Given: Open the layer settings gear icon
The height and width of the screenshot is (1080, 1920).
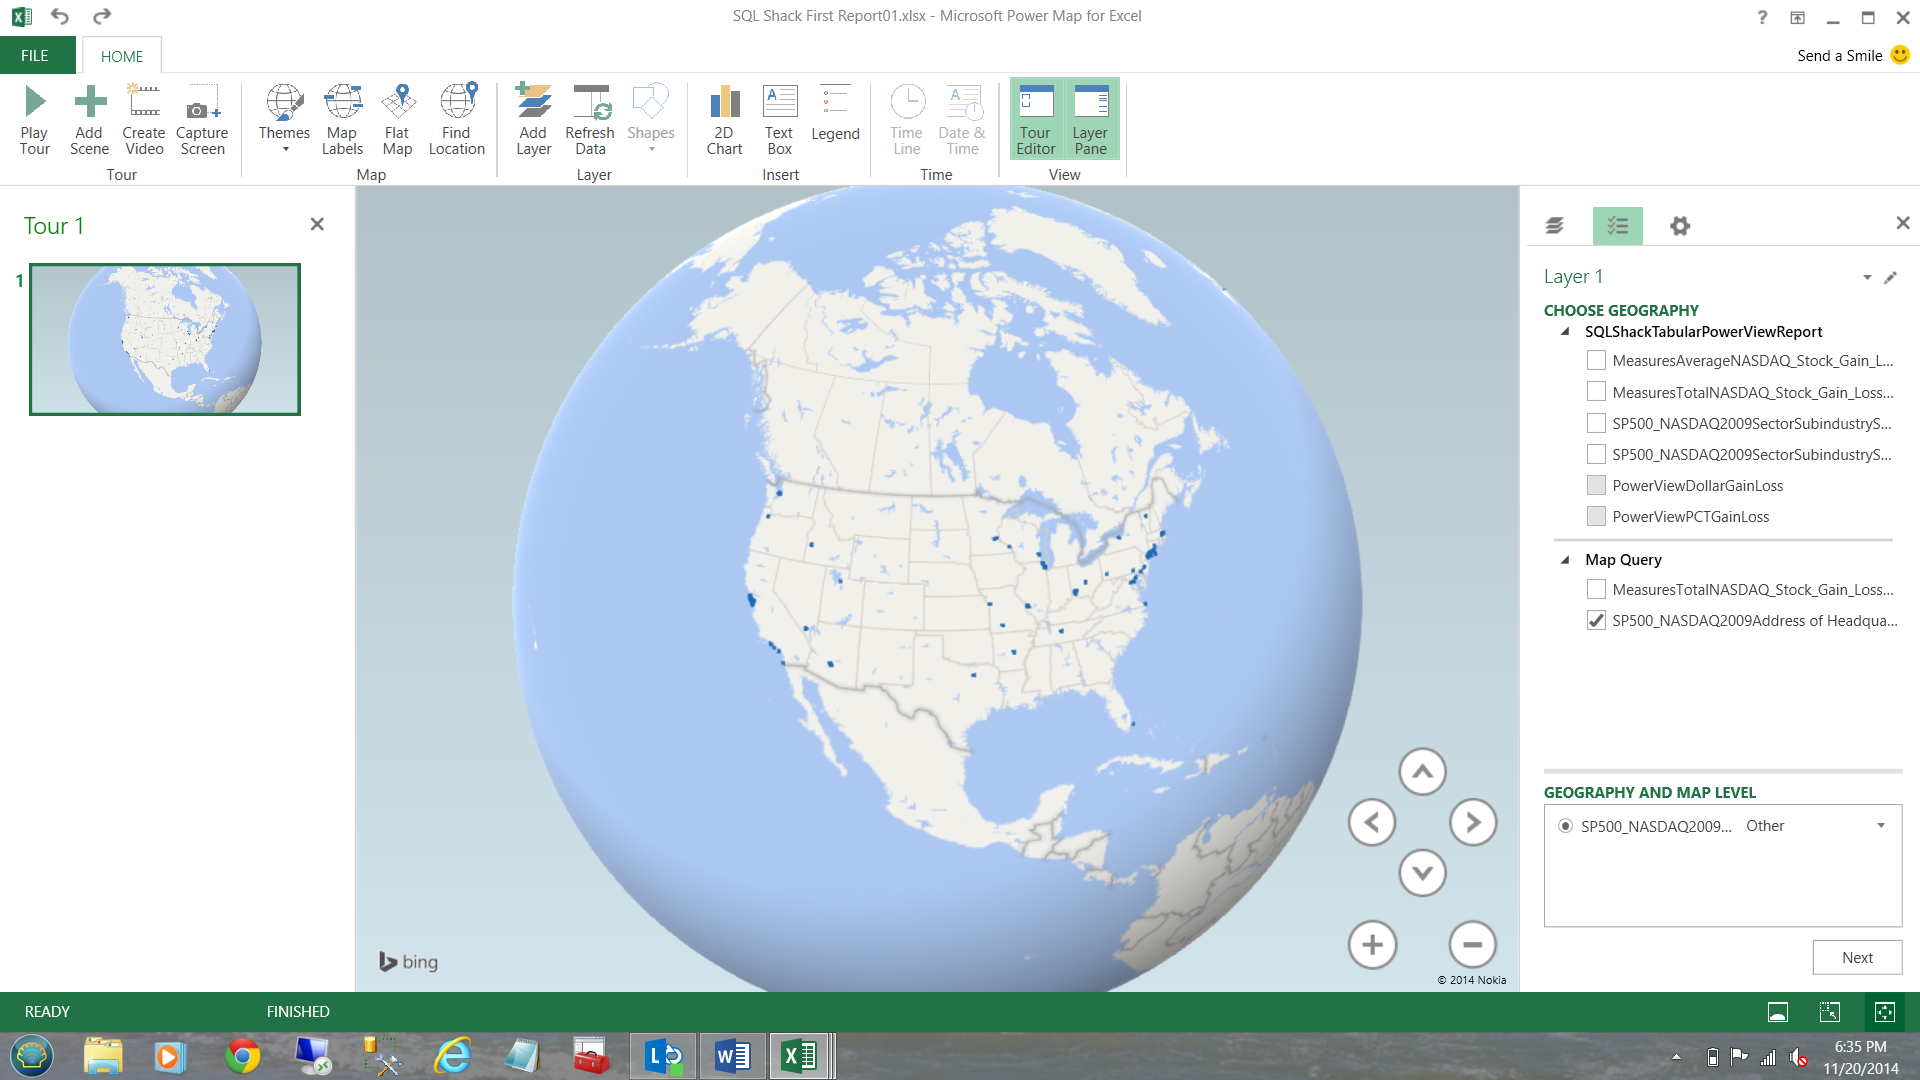Looking at the screenshot, I should click(x=1680, y=226).
